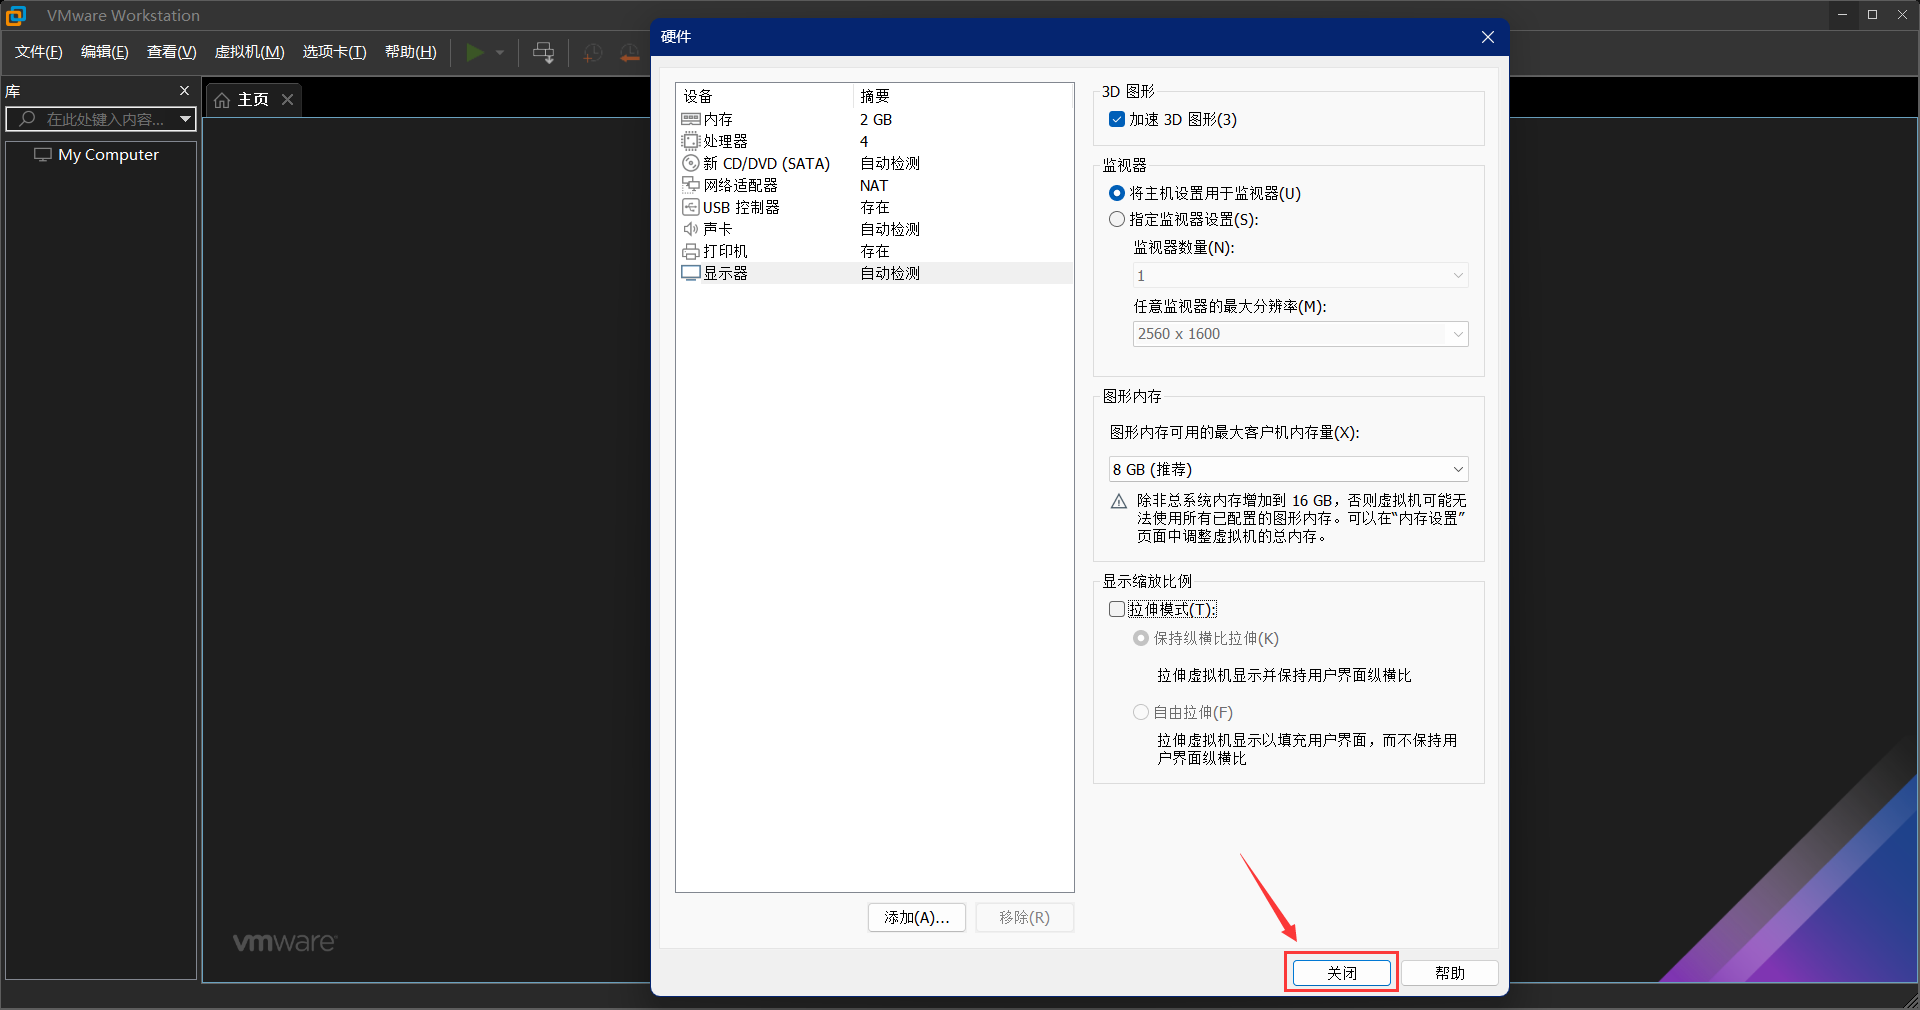Select 将主机设置用于监视器 radio option

click(1117, 193)
